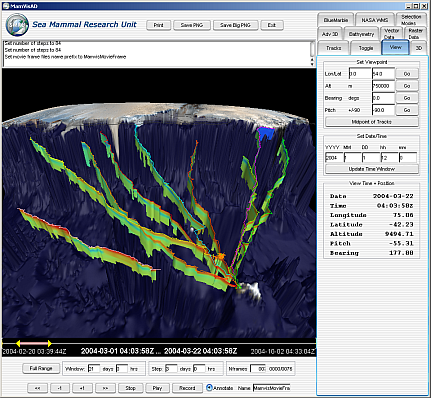Click the Lon/Lat latitude input field
The width and height of the screenshot is (431, 398).
tap(383, 74)
